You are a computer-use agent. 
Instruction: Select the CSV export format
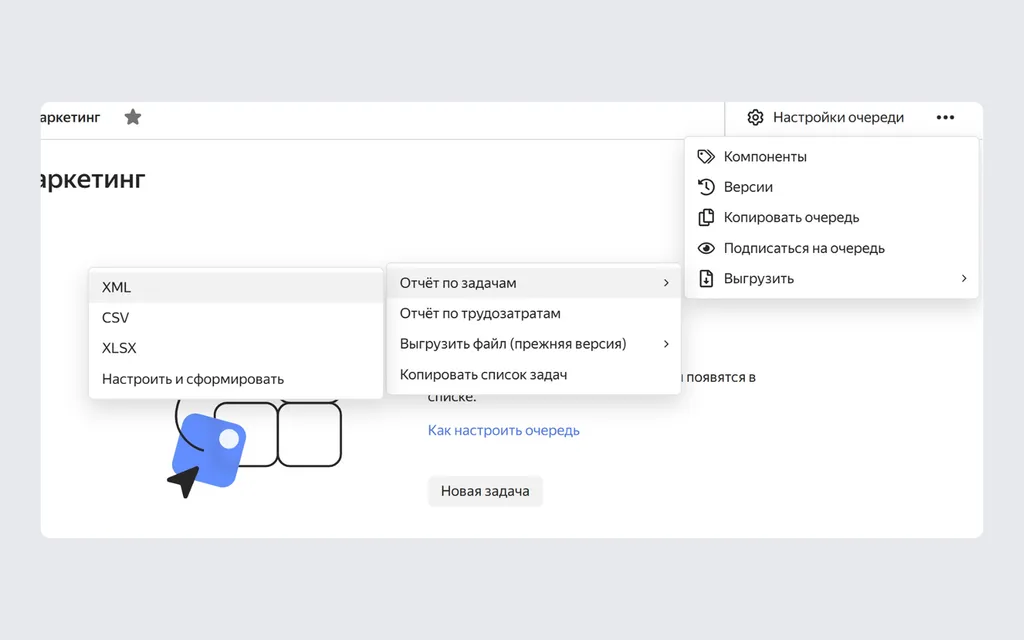236,317
